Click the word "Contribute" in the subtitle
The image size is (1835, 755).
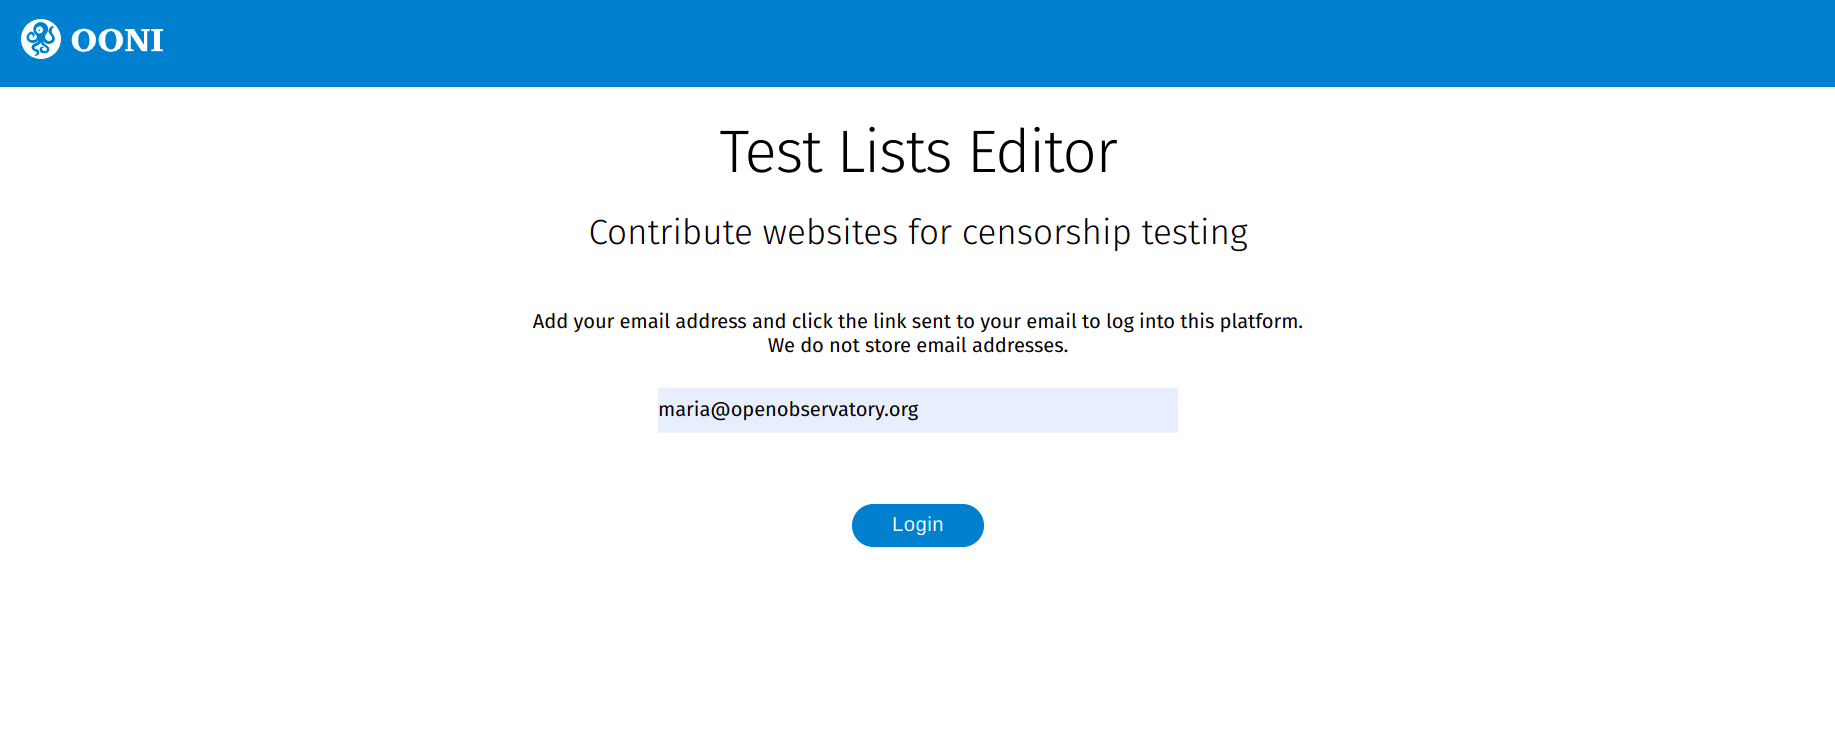click(x=670, y=232)
